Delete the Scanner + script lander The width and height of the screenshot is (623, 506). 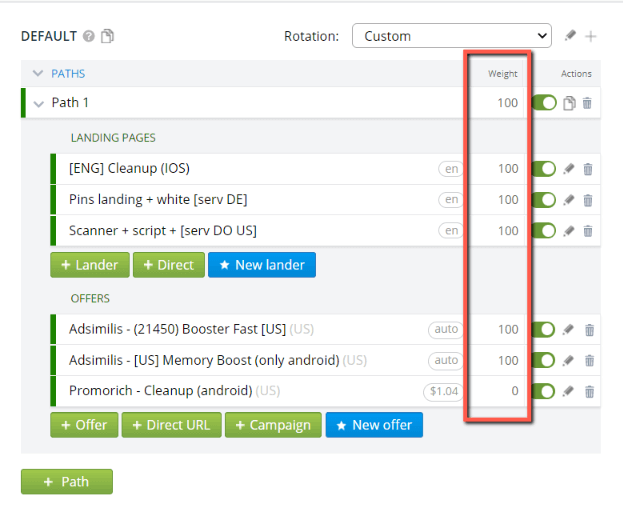(x=588, y=231)
